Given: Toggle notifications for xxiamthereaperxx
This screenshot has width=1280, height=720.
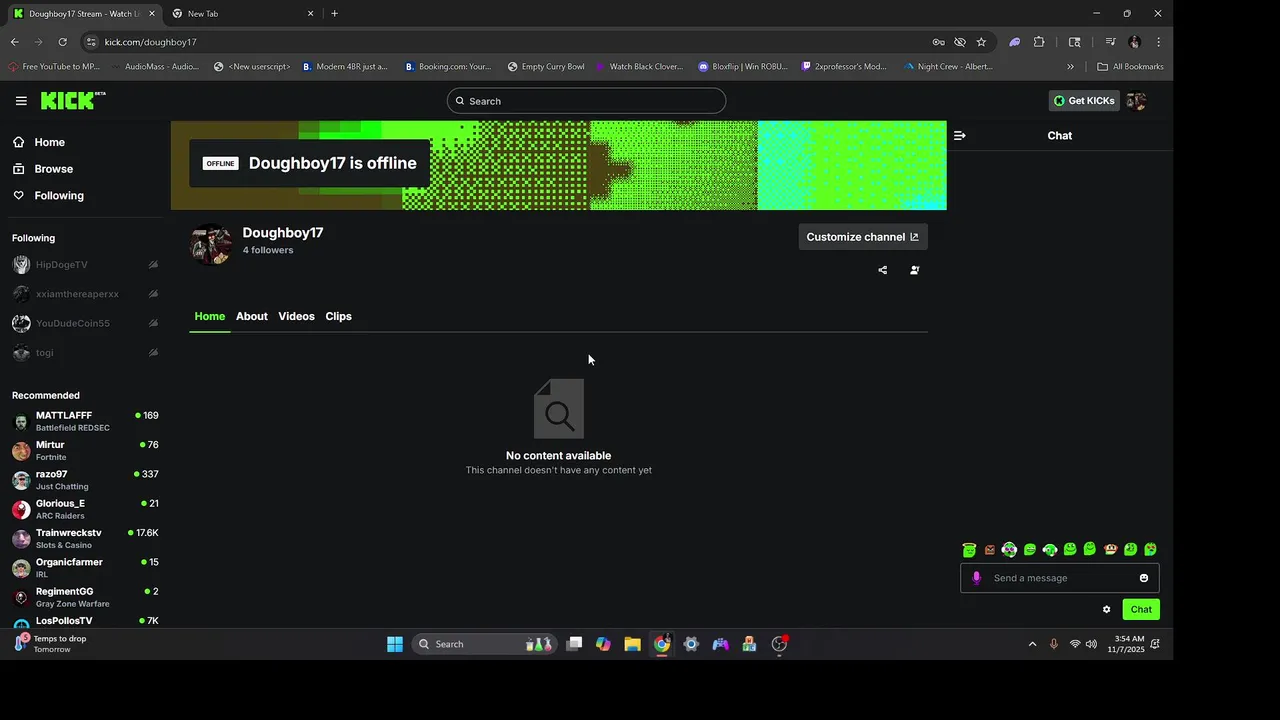Looking at the screenshot, I should click(153, 294).
